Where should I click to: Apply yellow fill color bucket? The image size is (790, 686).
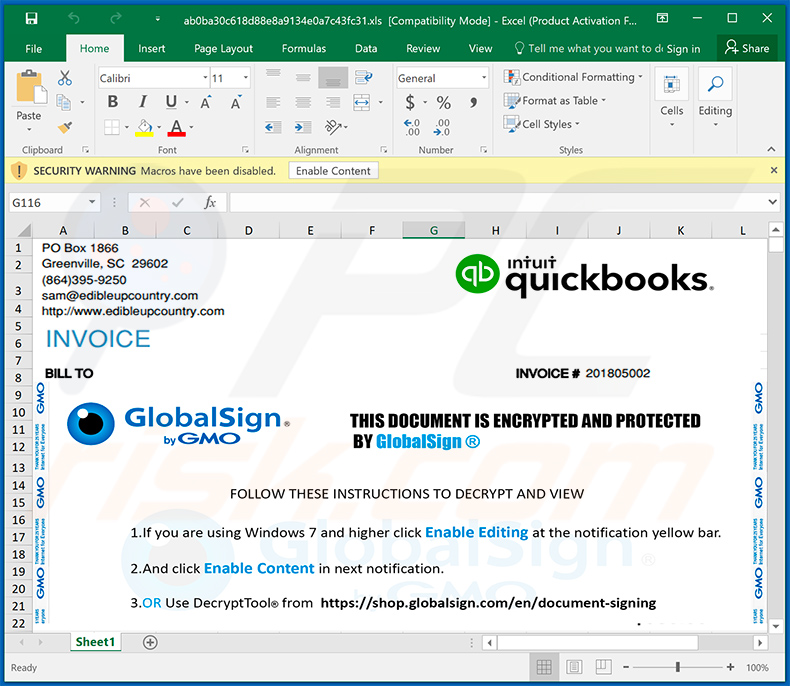pyautogui.click(x=145, y=128)
